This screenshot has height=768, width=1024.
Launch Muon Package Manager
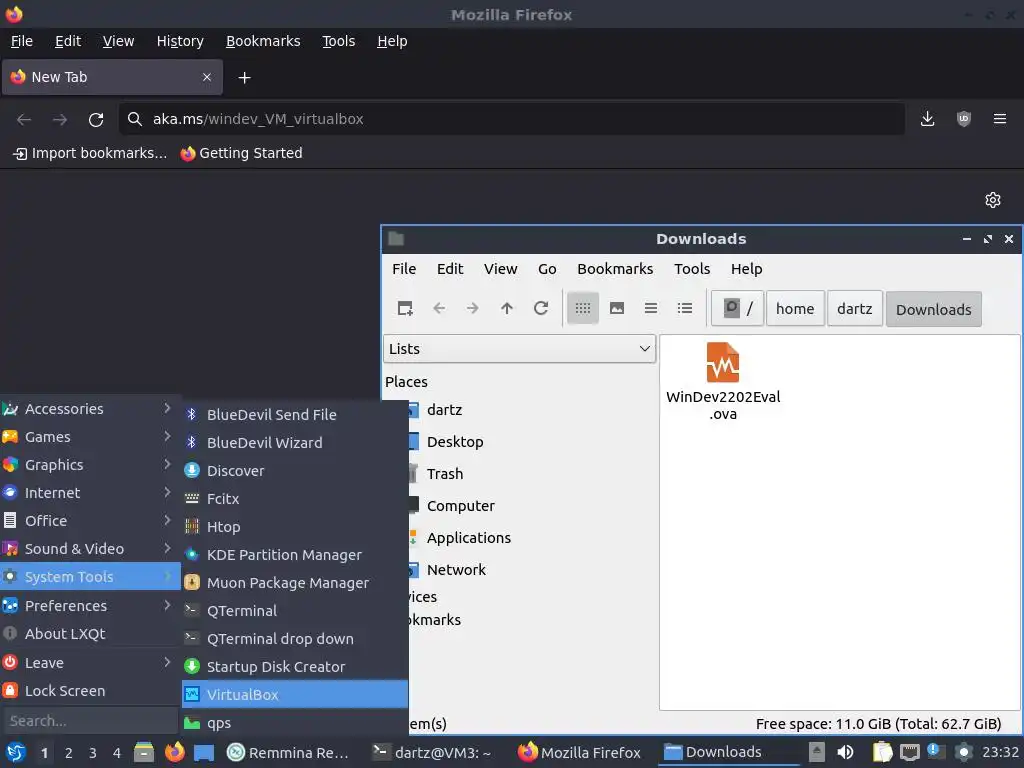coord(295,582)
